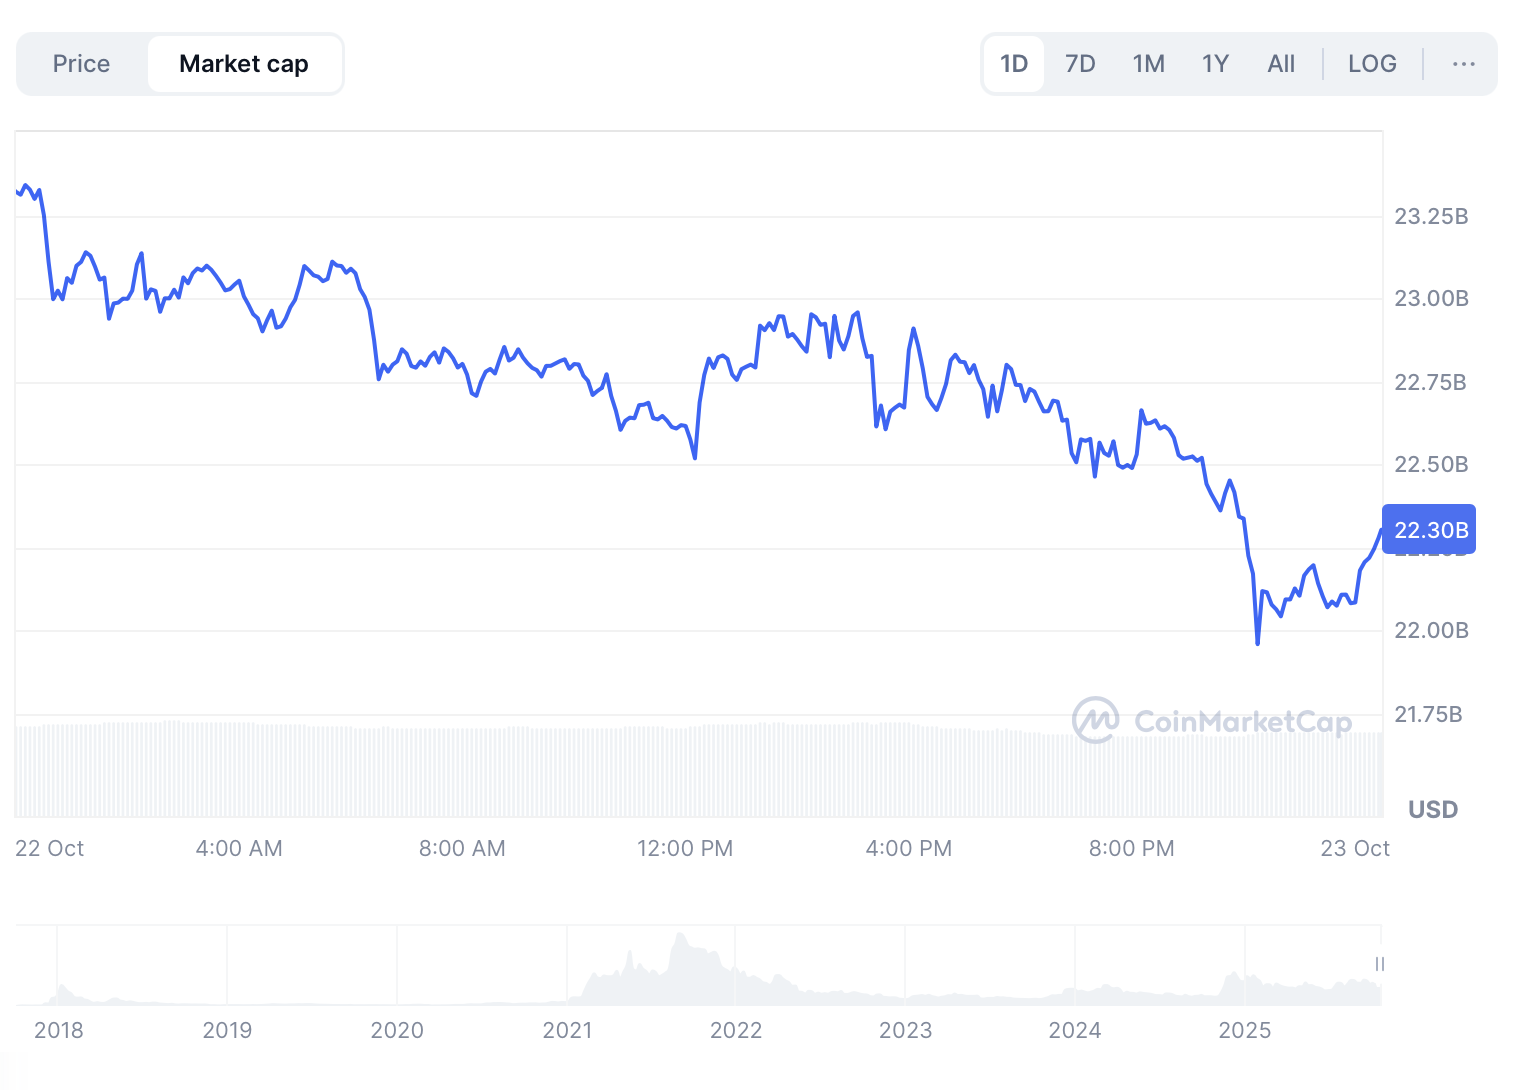Click 2025 on the history timeline
The image size is (1514, 1090).
coord(1244,1030)
